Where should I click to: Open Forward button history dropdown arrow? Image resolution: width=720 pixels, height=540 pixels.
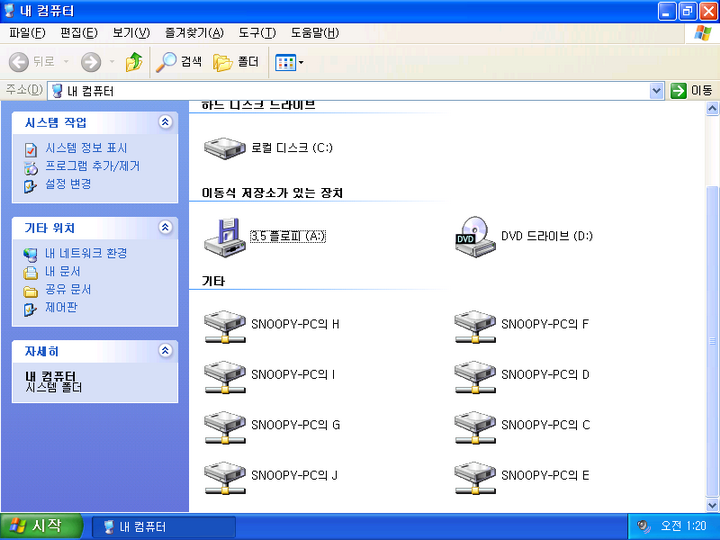click(112, 62)
